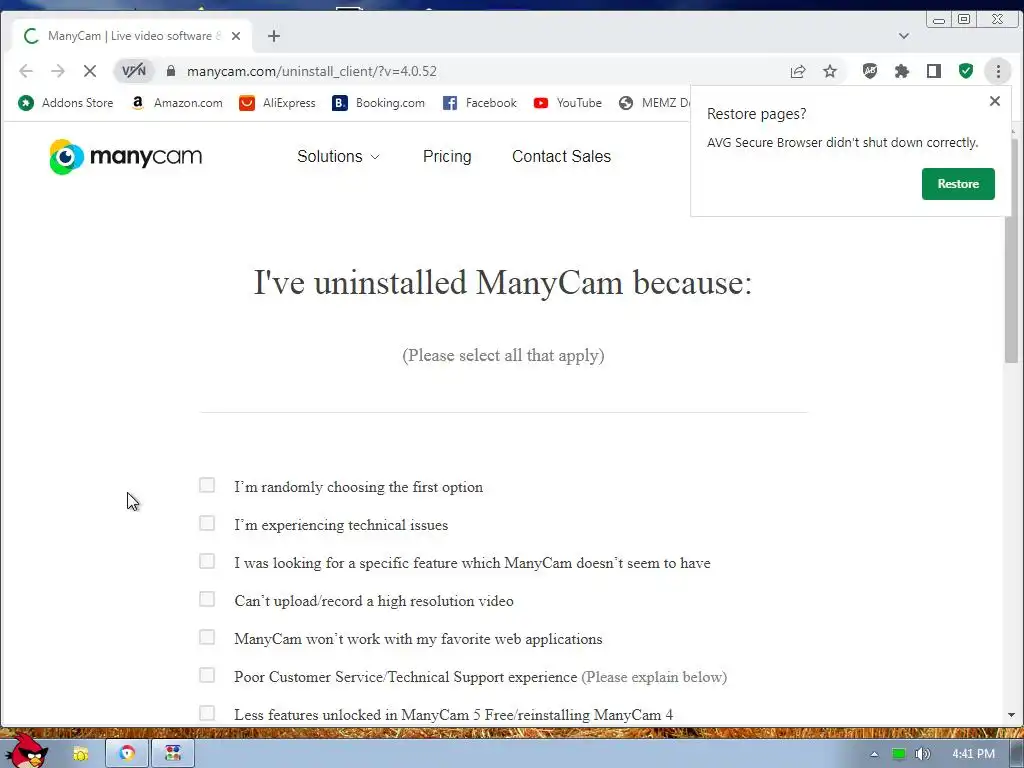1024x768 pixels.
Task: Click the ManyCam logo
Action: click(125, 157)
